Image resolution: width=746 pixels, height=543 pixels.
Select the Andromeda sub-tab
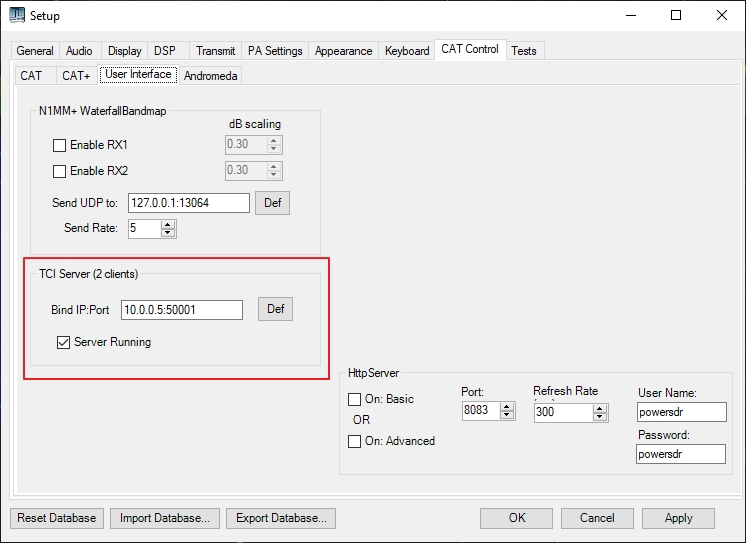pos(210,75)
